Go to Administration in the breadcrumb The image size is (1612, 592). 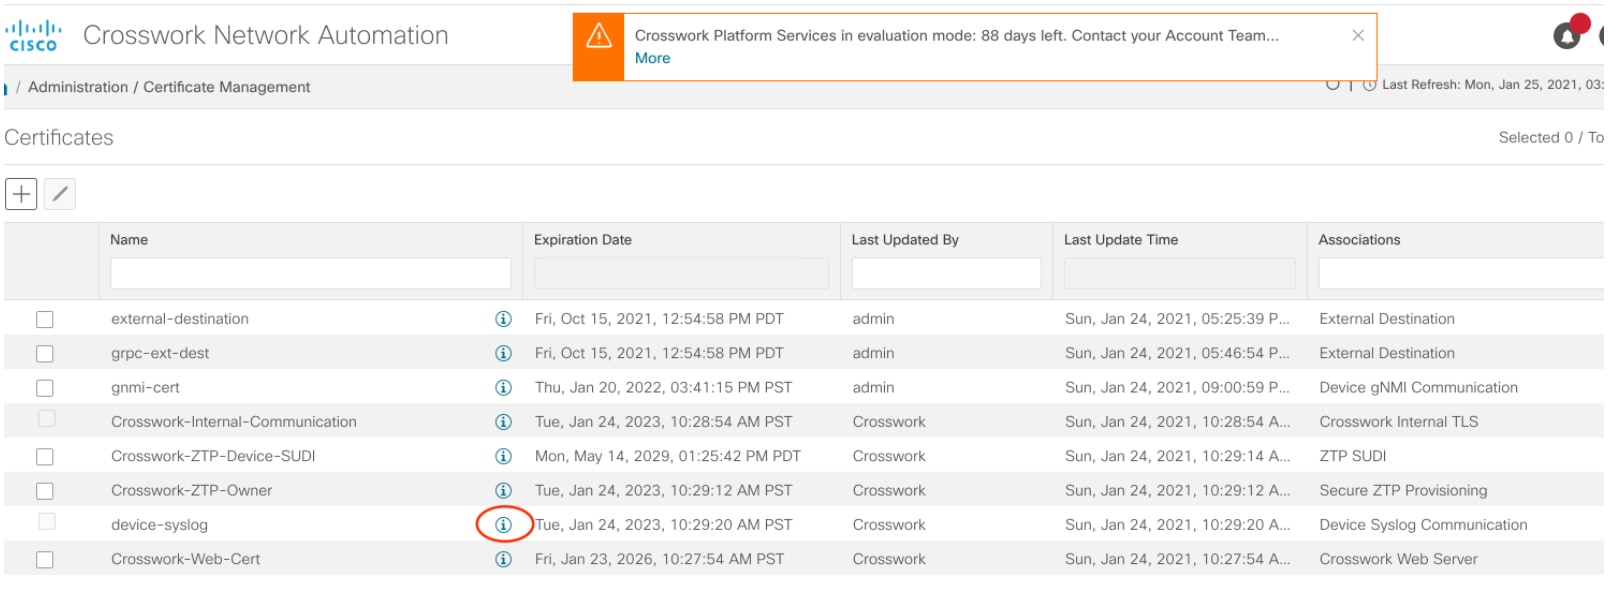click(78, 87)
